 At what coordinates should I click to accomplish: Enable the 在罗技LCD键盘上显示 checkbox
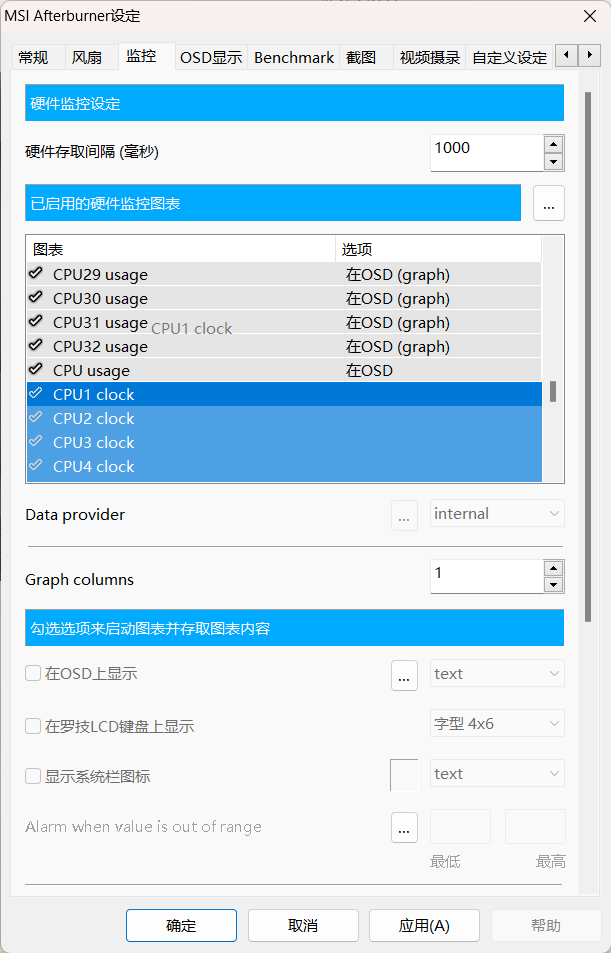pyautogui.click(x=33, y=726)
